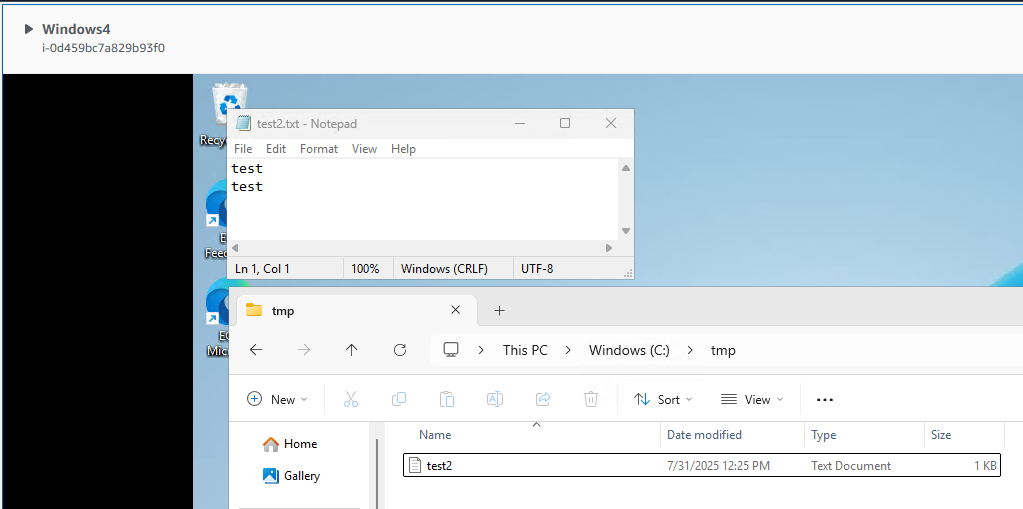Click the Delete trash icon
1023x509 pixels.
pyautogui.click(x=591, y=399)
